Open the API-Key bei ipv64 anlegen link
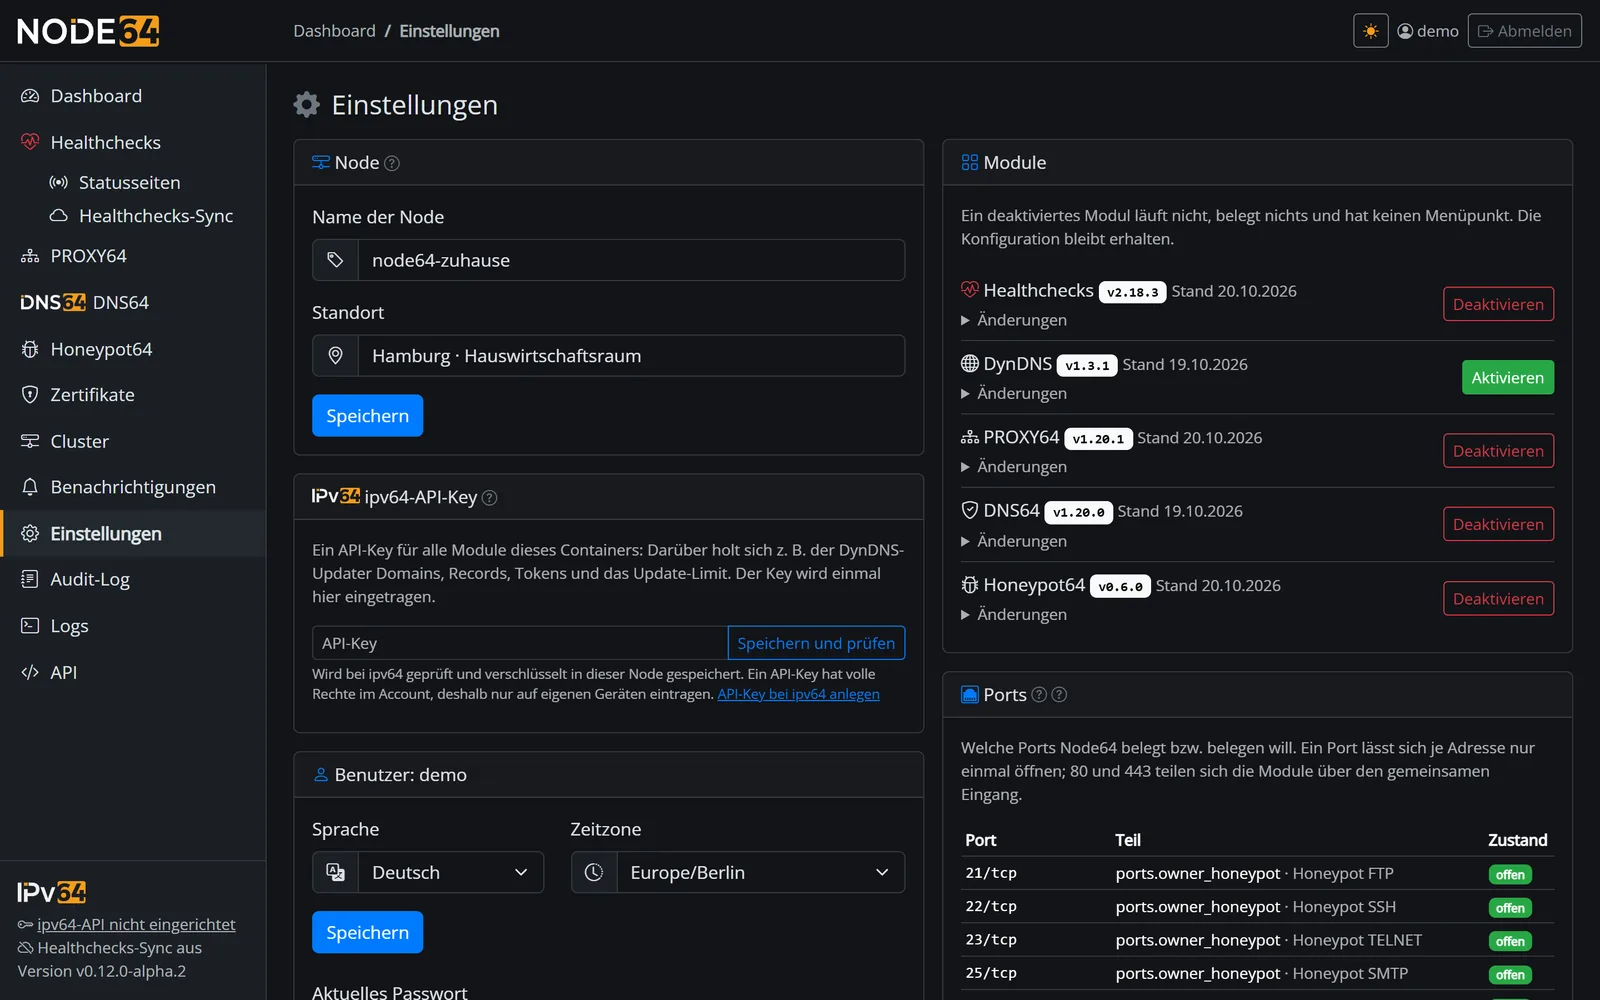The image size is (1600, 1000). [798, 694]
